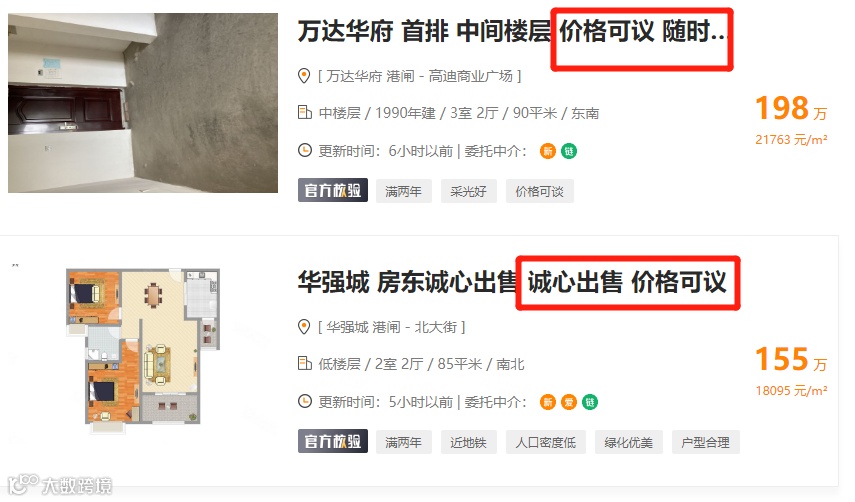855x502 pixels.
Task: Click the location pin icon for 万达华府
Action: tap(304, 76)
